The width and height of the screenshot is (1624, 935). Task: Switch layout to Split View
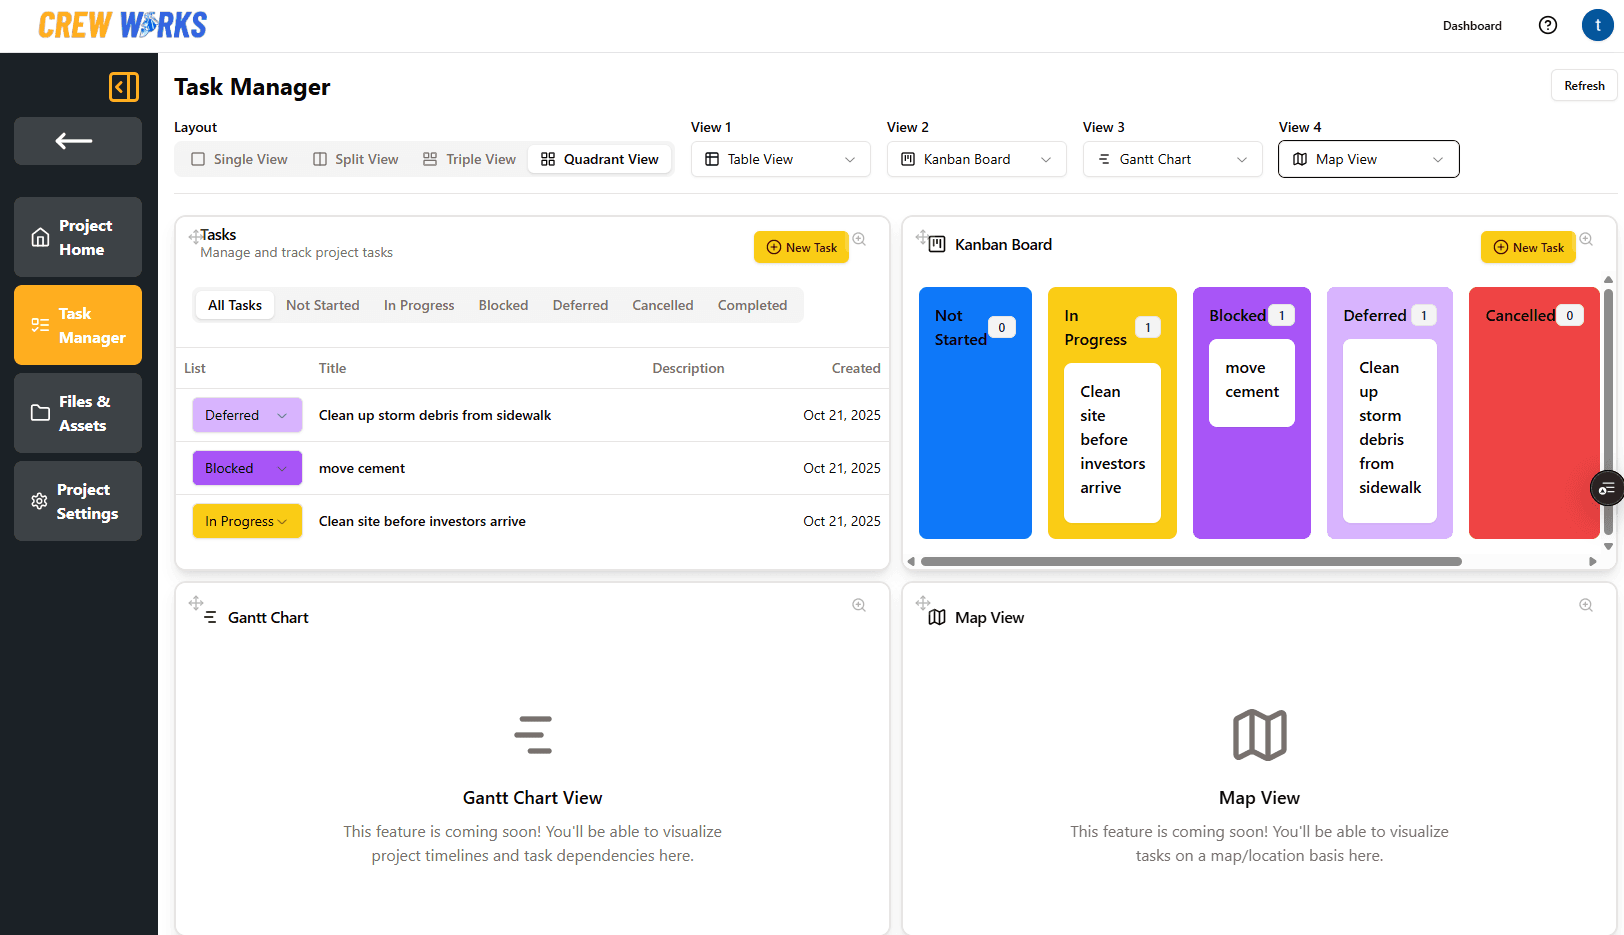356,159
